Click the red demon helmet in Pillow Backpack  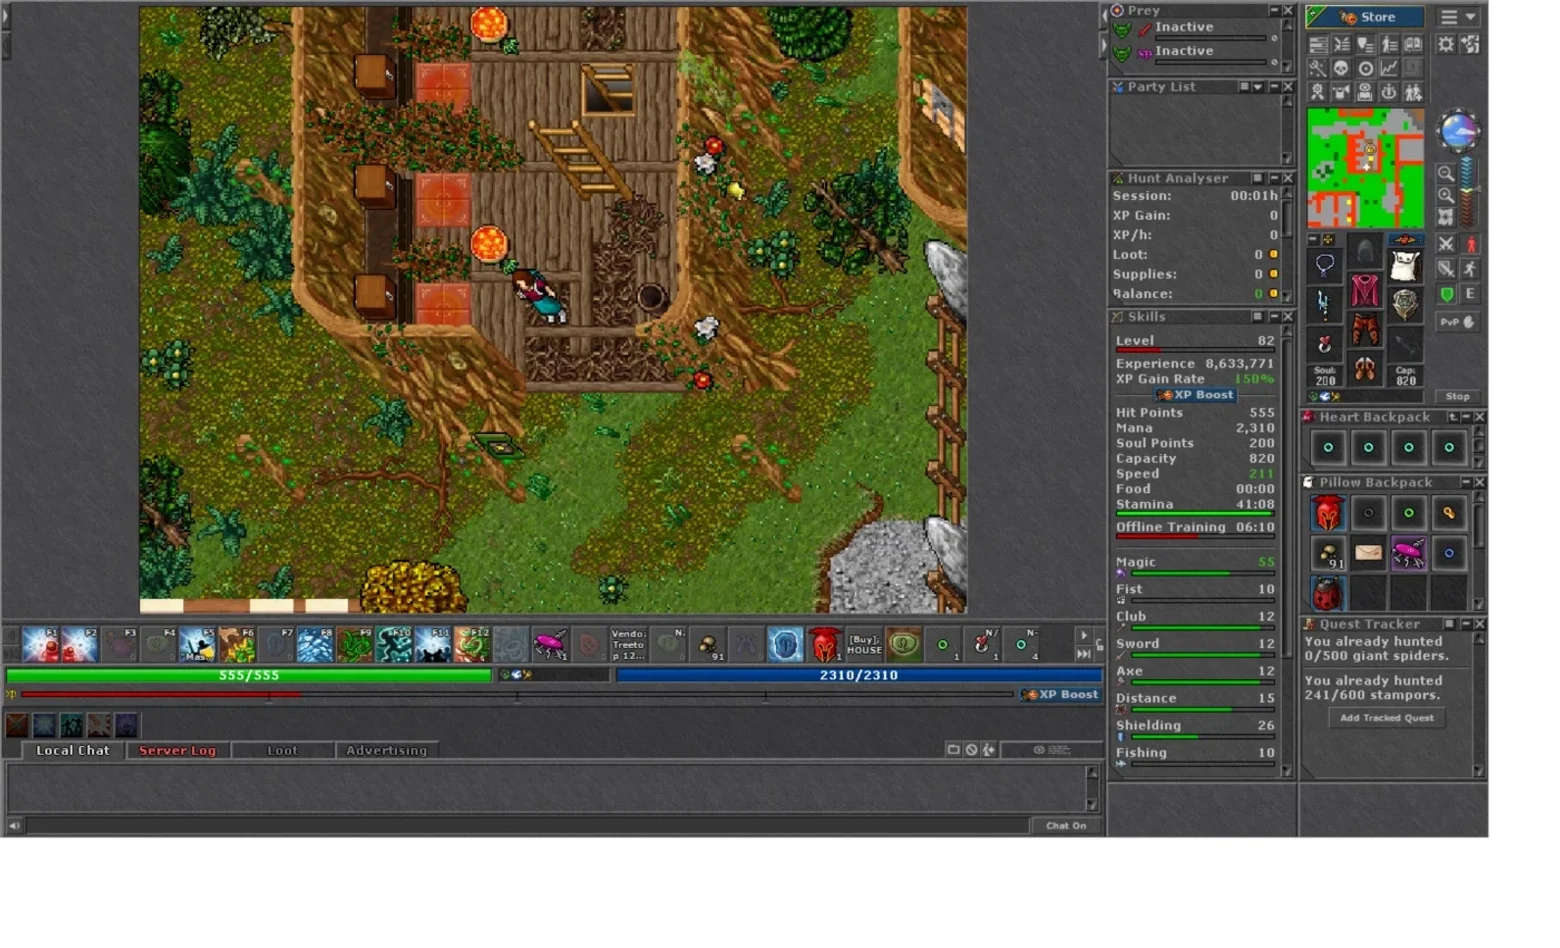click(x=1328, y=514)
